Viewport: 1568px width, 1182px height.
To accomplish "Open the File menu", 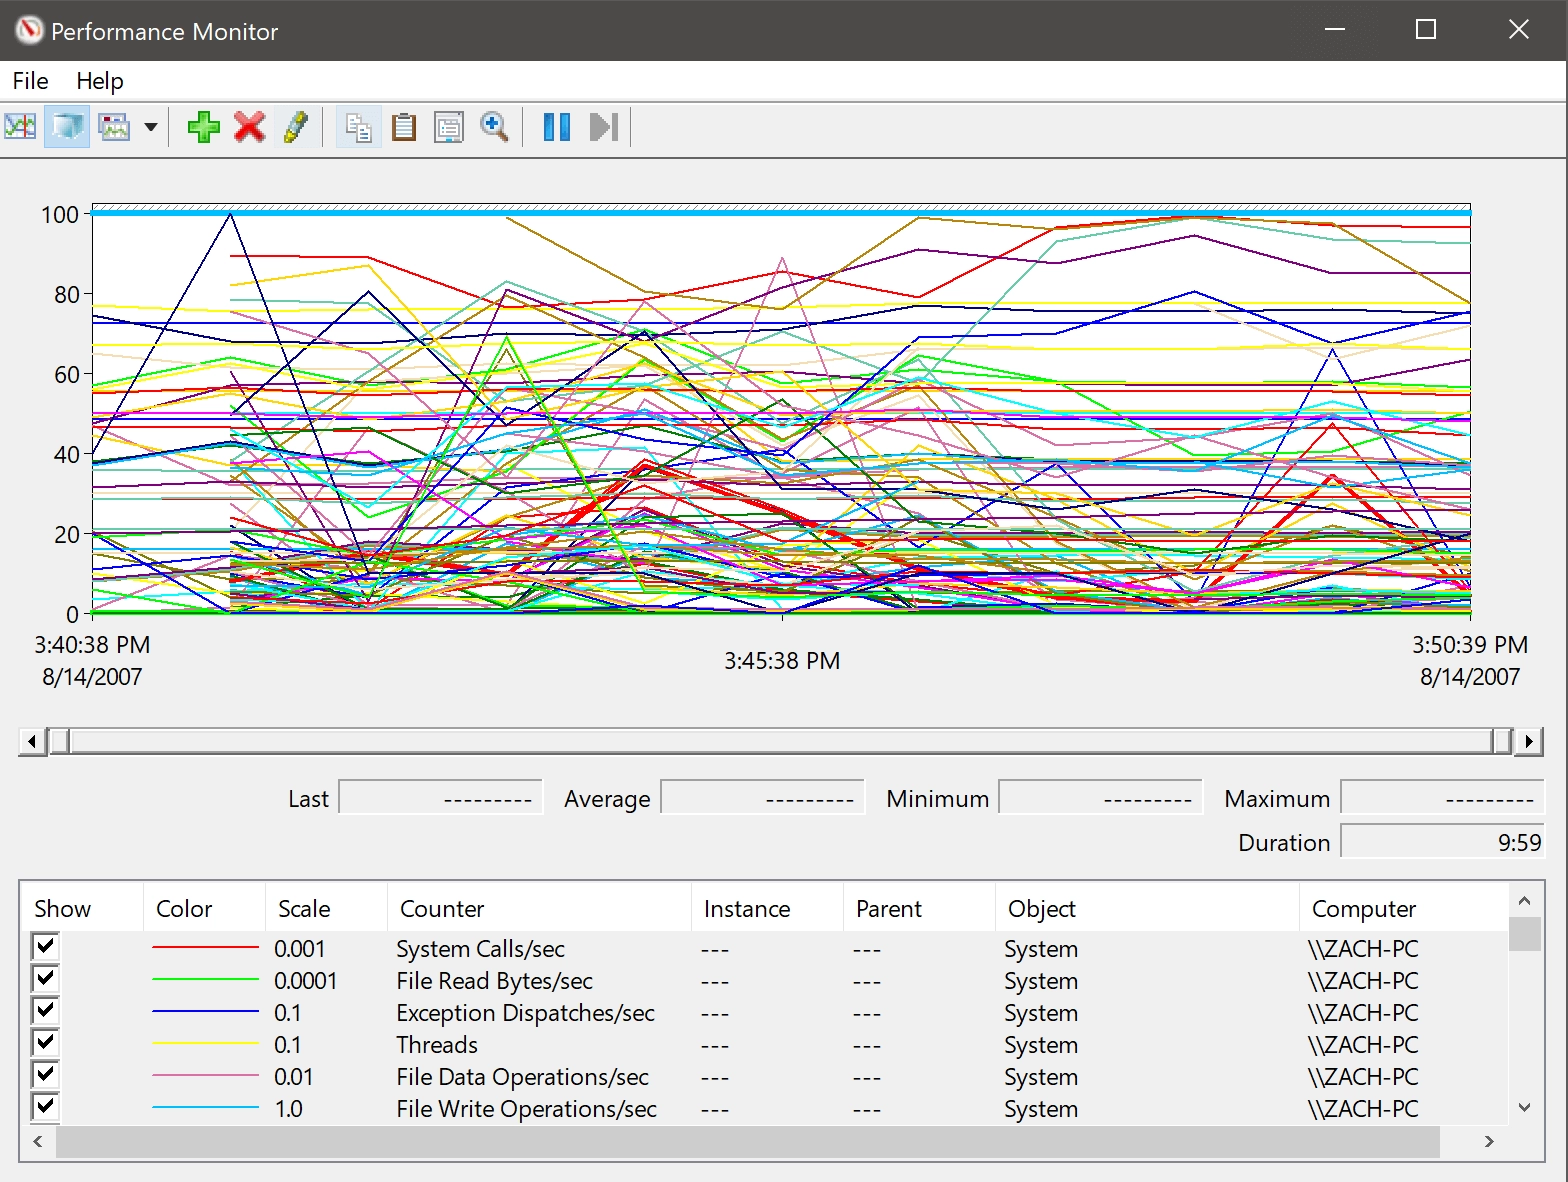I will pyautogui.click(x=30, y=81).
